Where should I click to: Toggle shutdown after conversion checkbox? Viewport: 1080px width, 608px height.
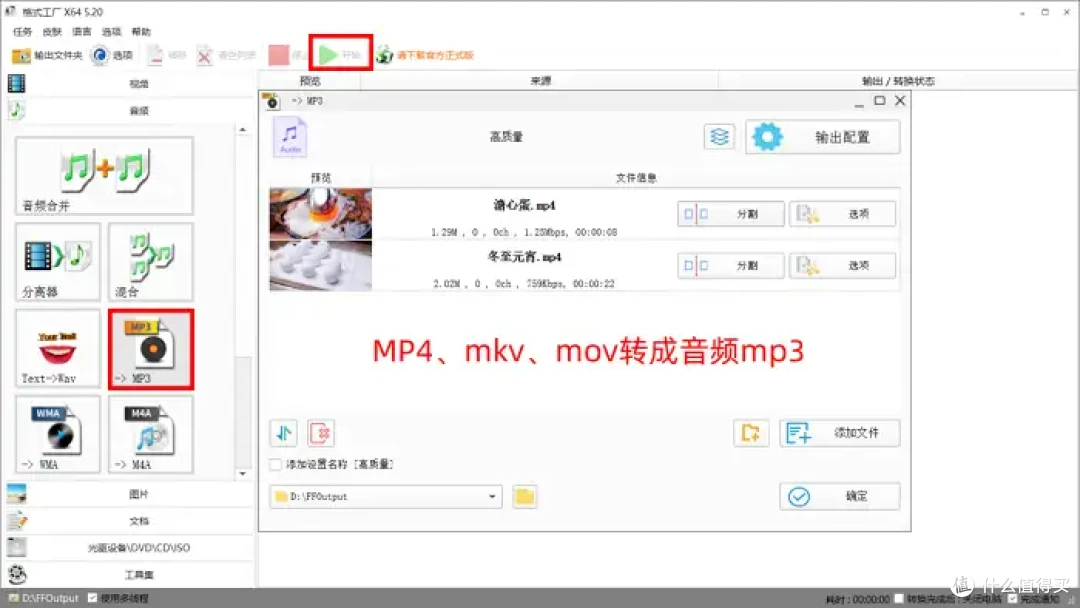(x=899, y=598)
